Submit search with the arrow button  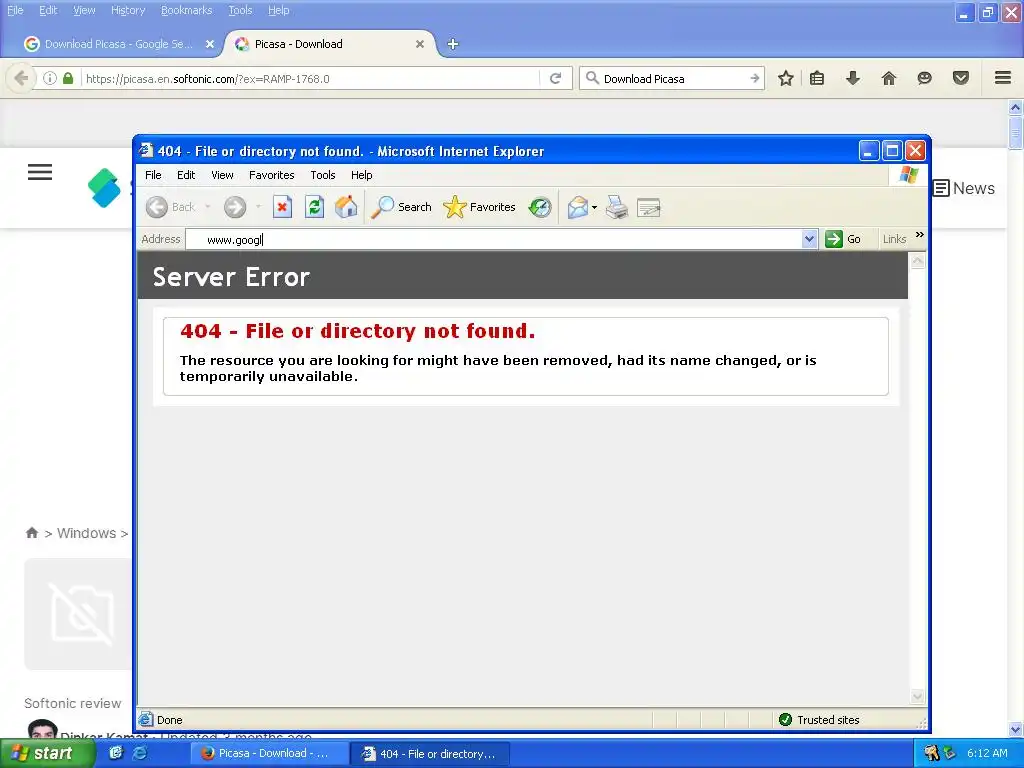[x=754, y=78]
